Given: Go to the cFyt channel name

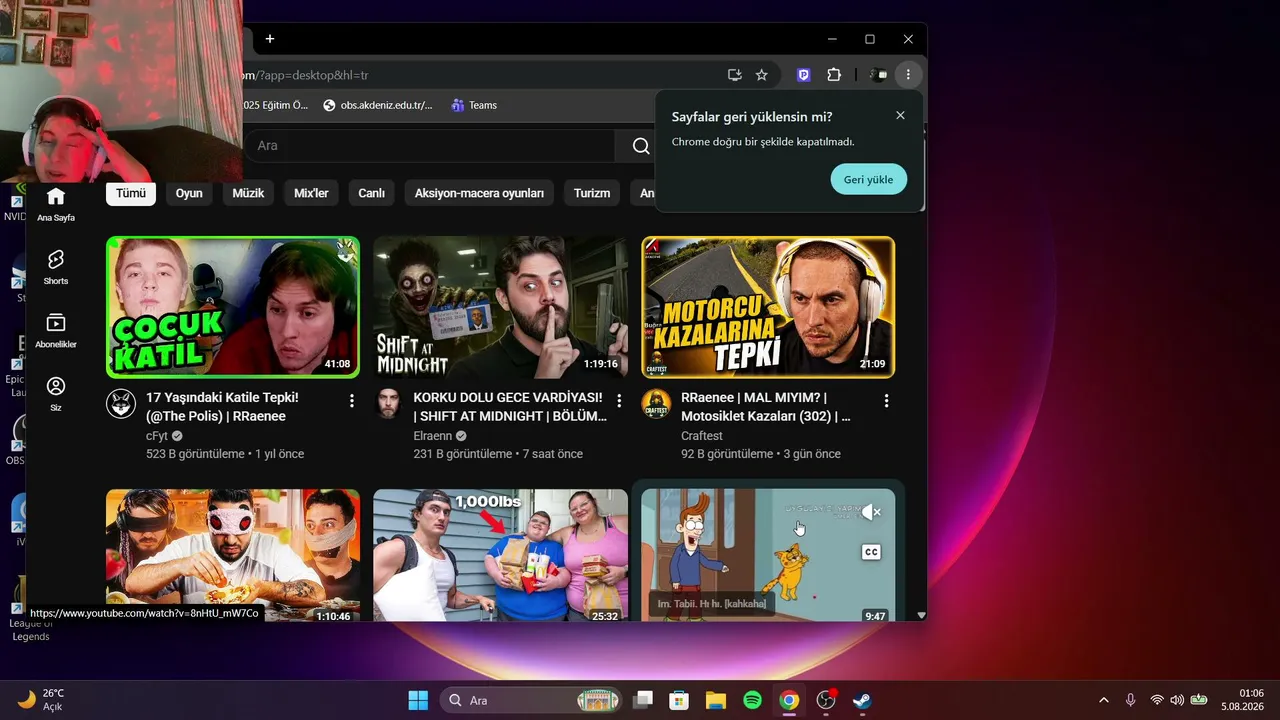Looking at the screenshot, I should point(157,436).
